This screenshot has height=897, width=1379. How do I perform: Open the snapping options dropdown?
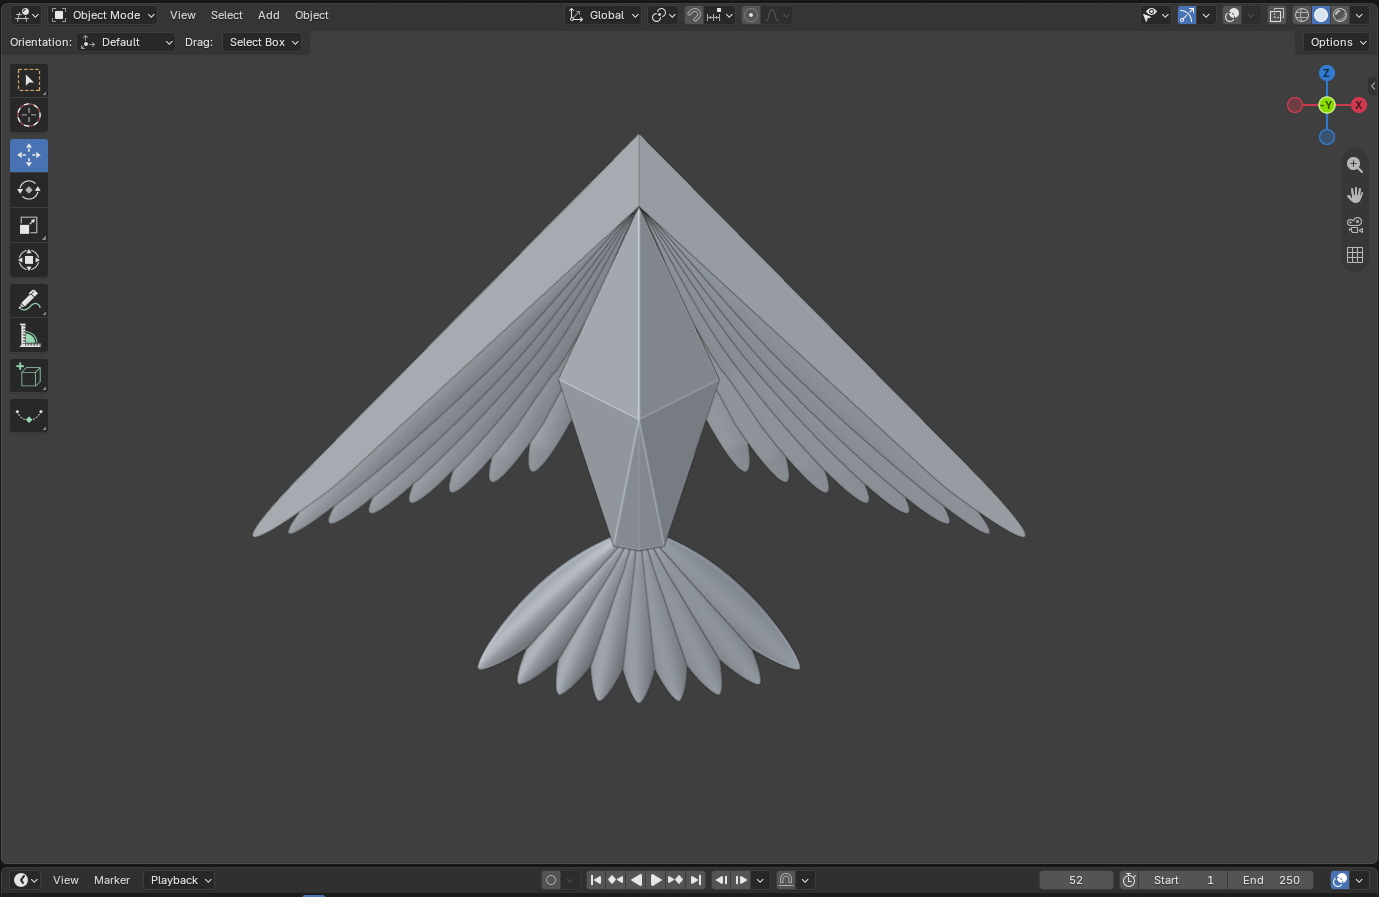(x=721, y=15)
